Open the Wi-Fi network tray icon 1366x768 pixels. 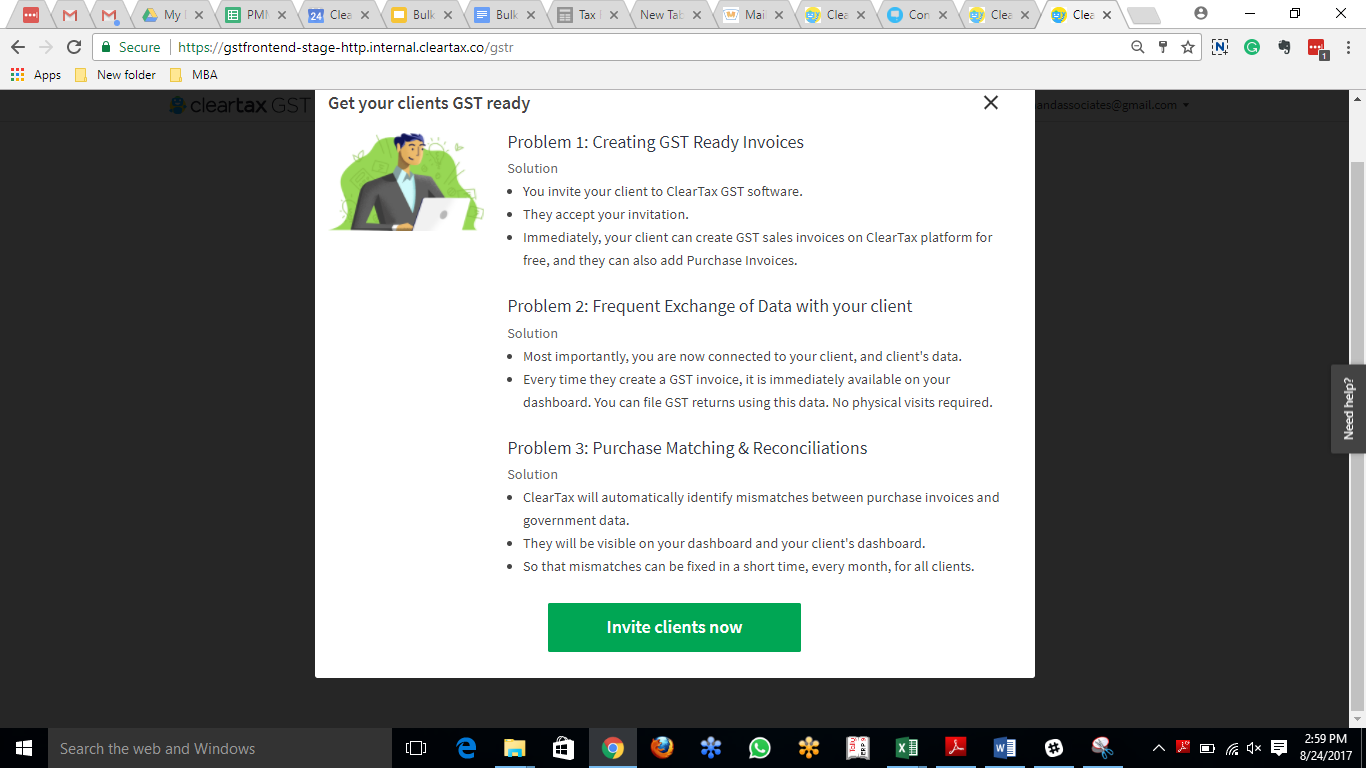1232,748
